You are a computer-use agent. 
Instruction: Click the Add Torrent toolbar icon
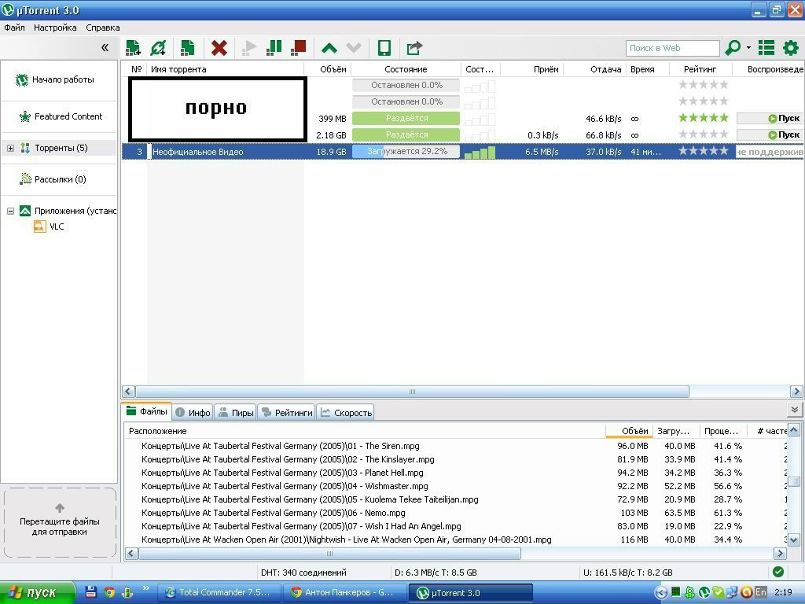(x=133, y=47)
